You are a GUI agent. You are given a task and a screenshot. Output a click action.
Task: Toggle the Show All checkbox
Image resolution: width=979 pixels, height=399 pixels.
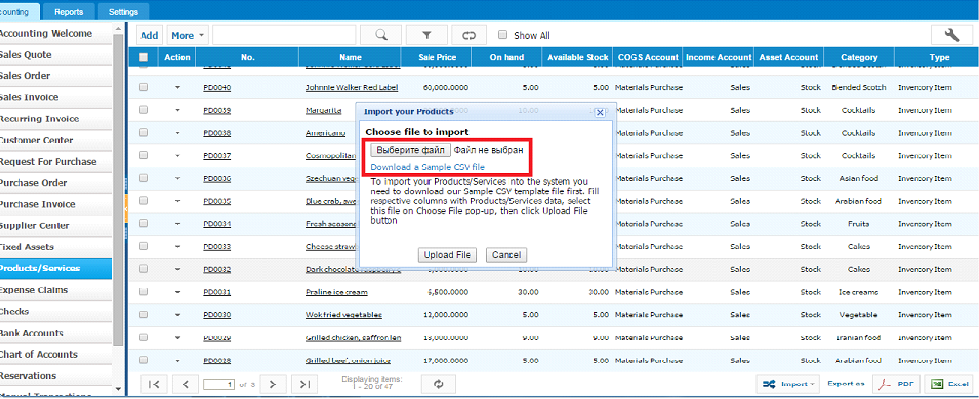tap(502, 35)
